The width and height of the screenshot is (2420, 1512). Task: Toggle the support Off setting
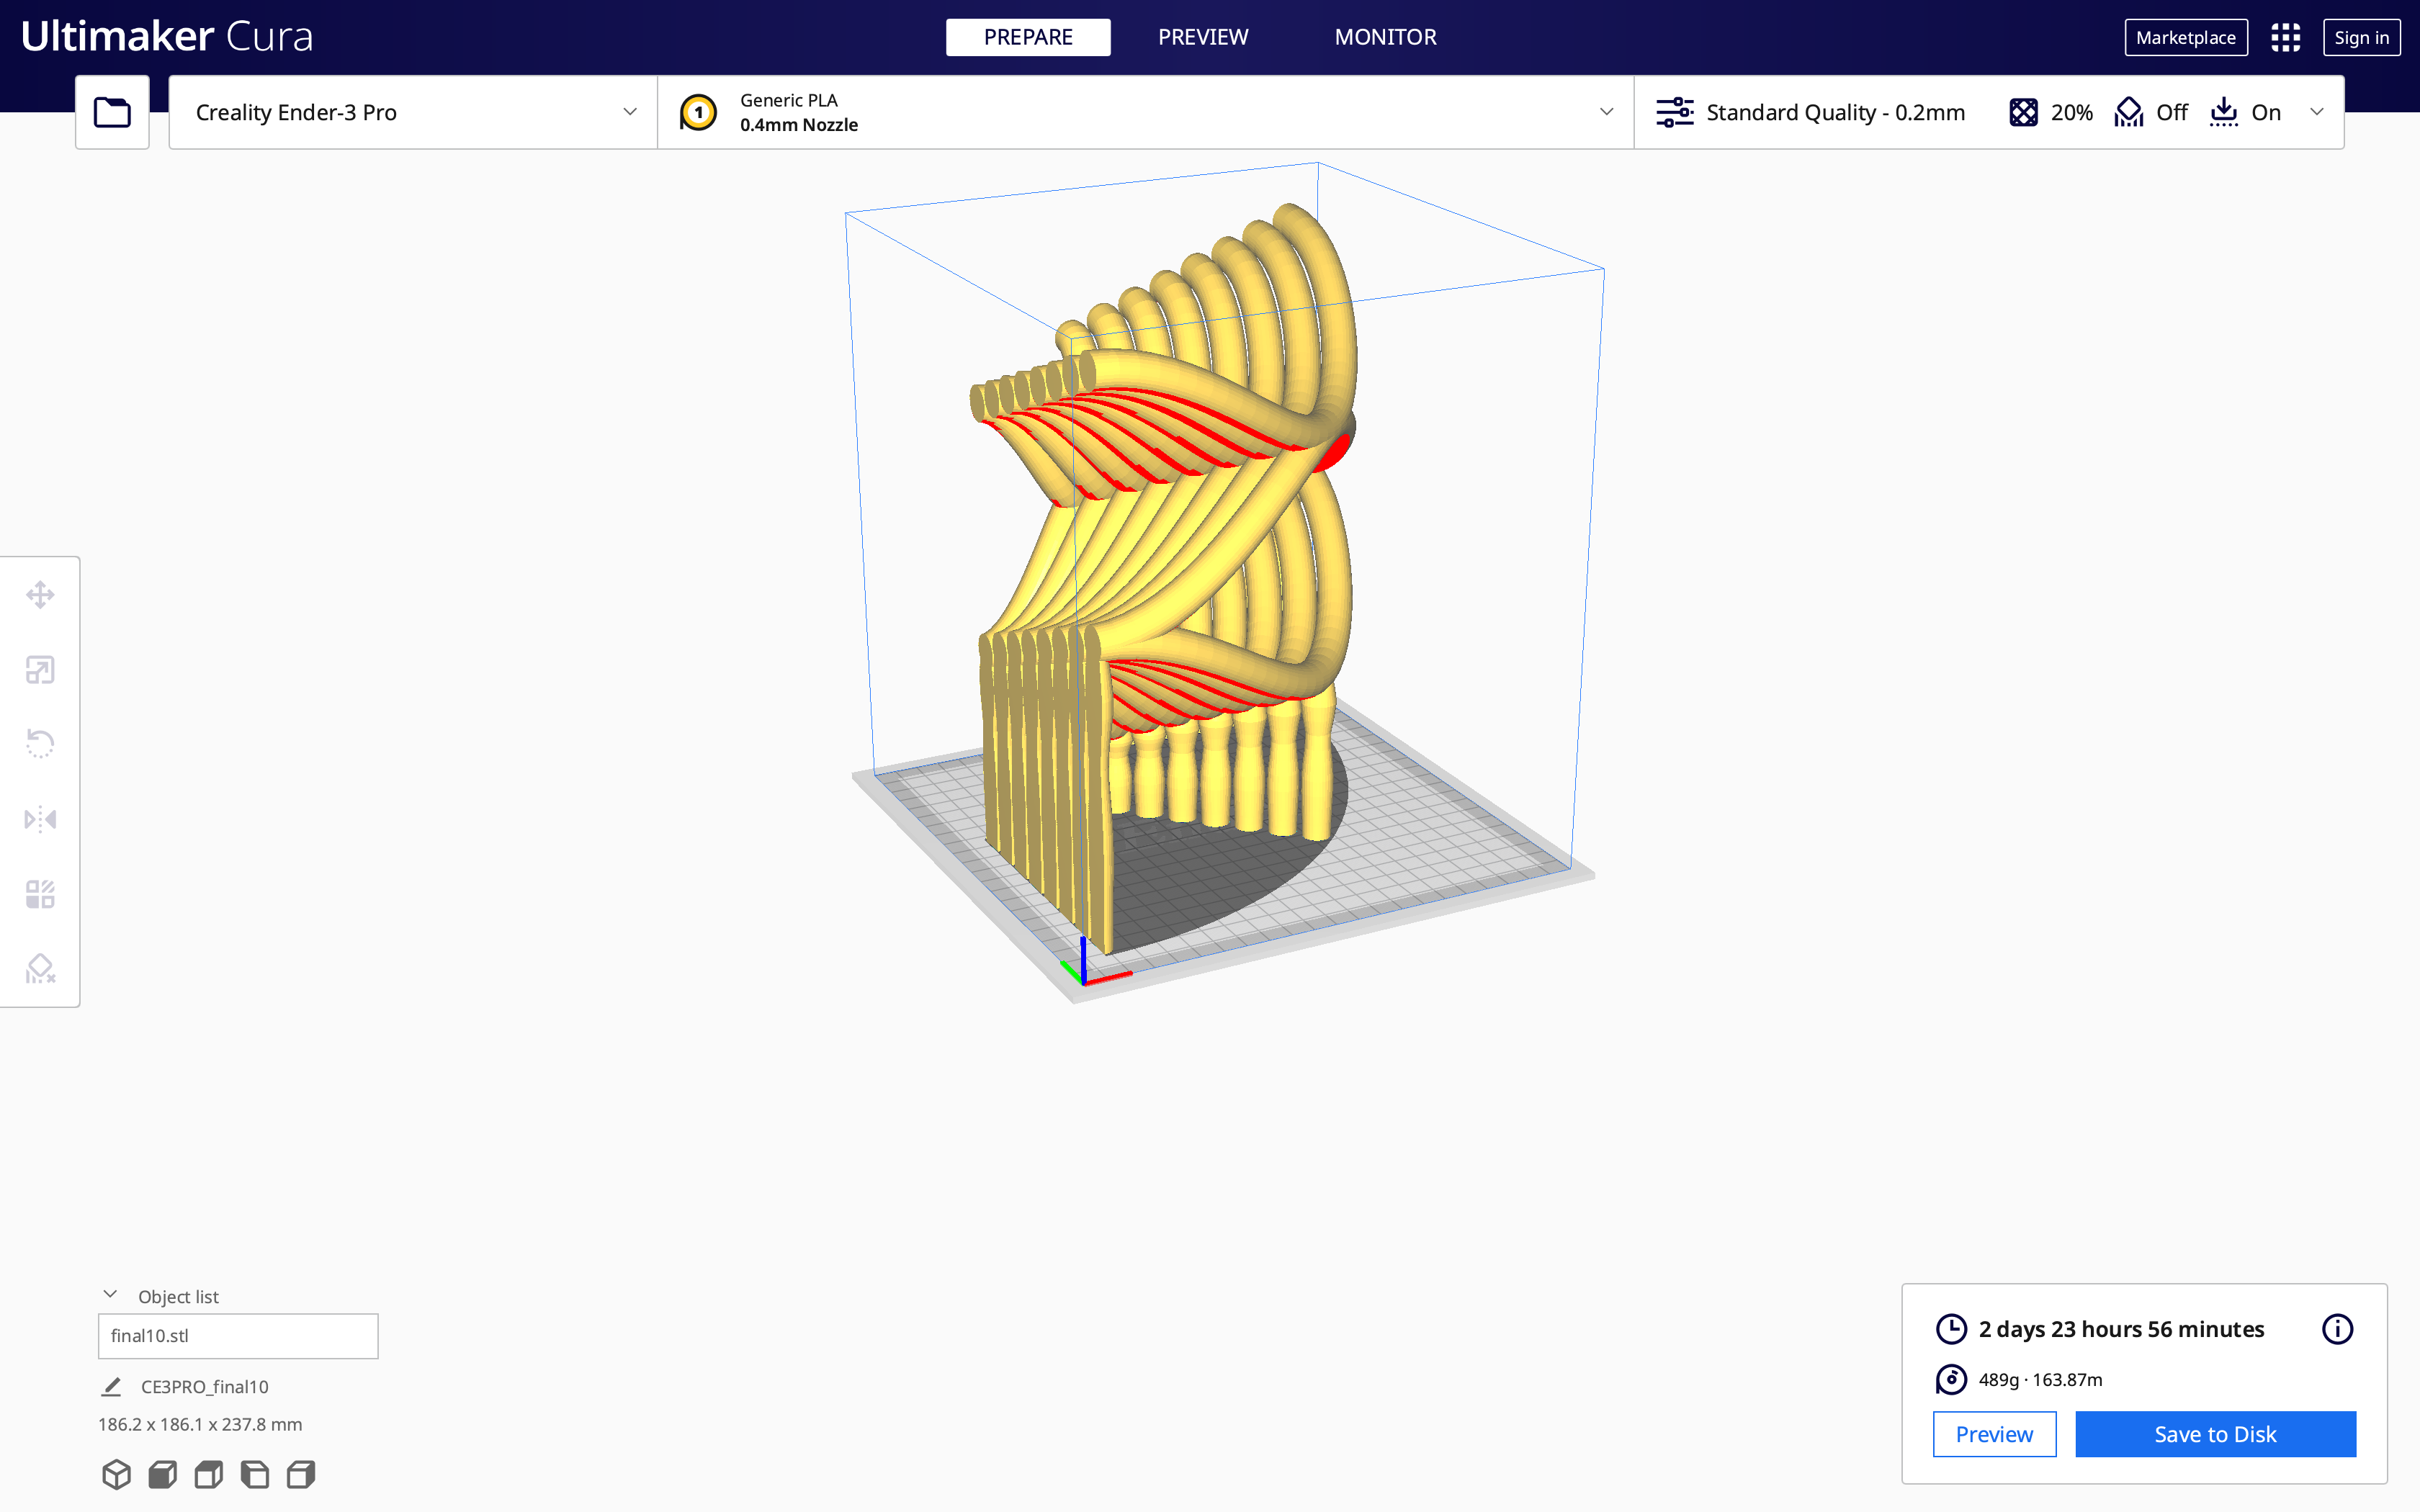click(x=2151, y=112)
